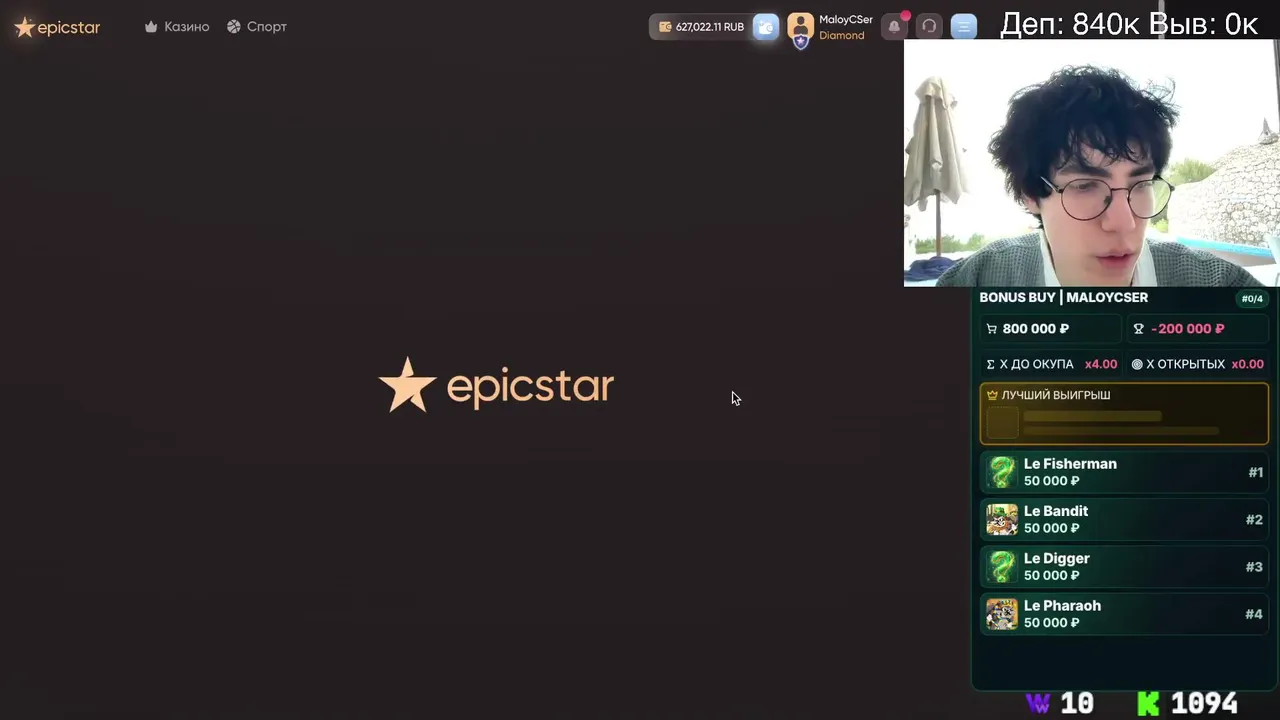The height and width of the screenshot is (720, 1280).
Task: Open the notifications bell
Action: 894,27
